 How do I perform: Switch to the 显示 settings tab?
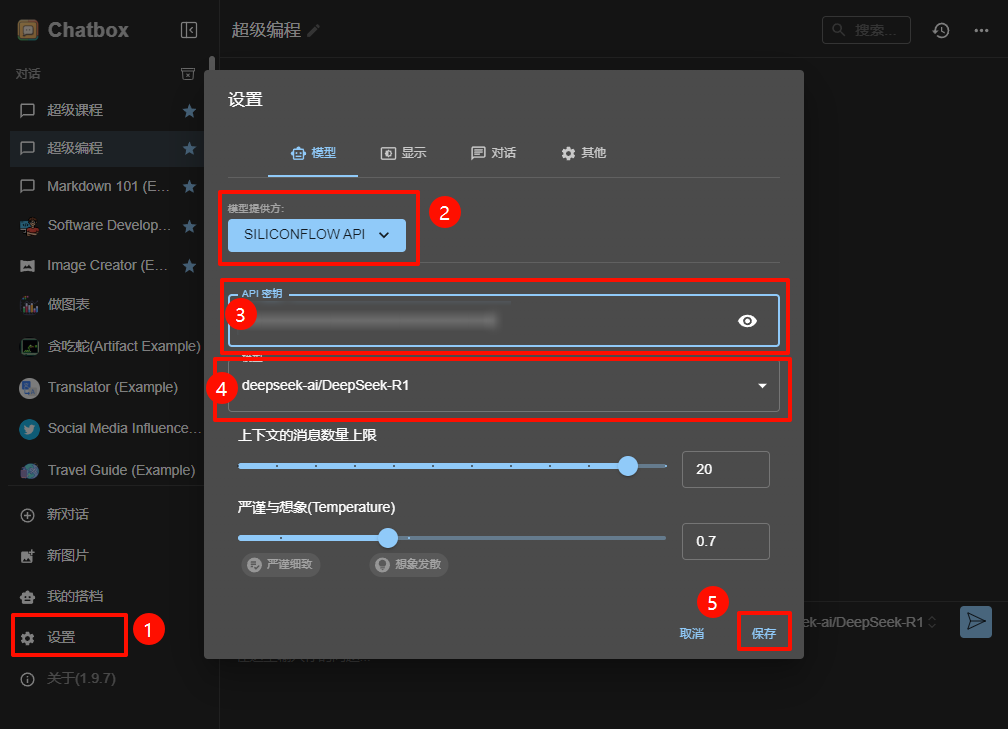tap(403, 153)
